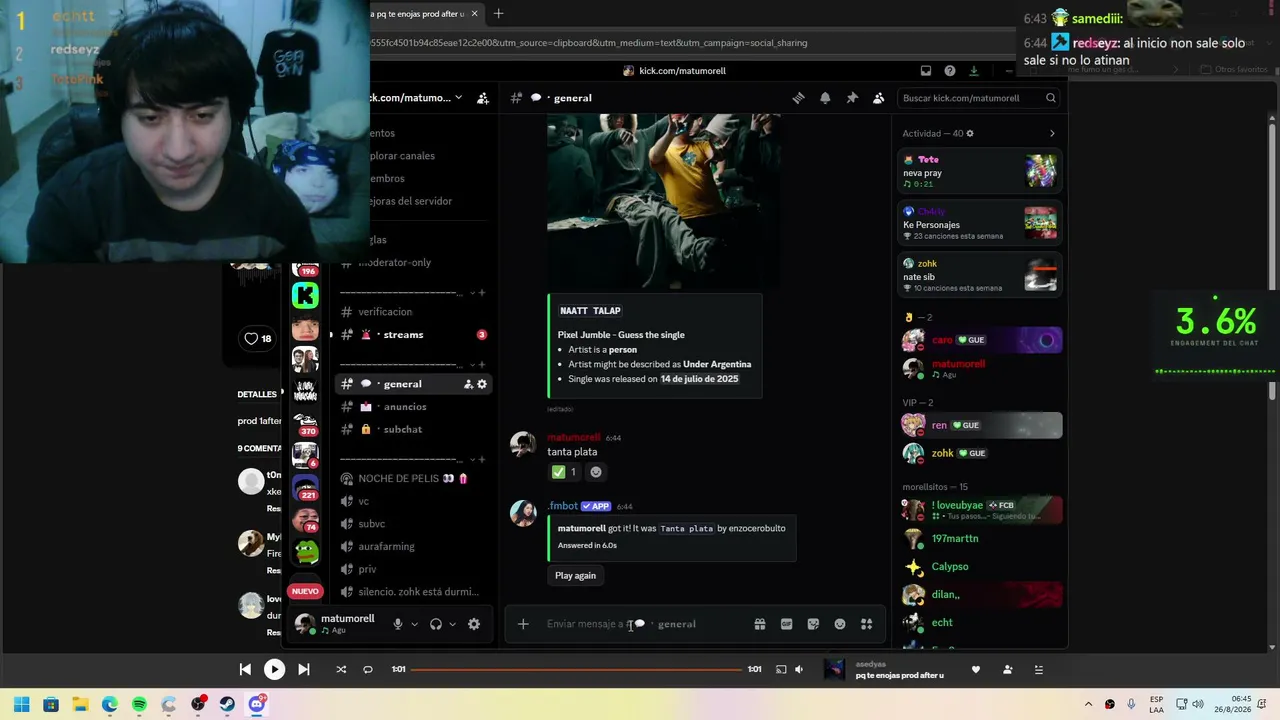The width and height of the screenshot is (1280, 720).
Task: Open the attachment plus button in the message bar
Action: click(523, 624)
